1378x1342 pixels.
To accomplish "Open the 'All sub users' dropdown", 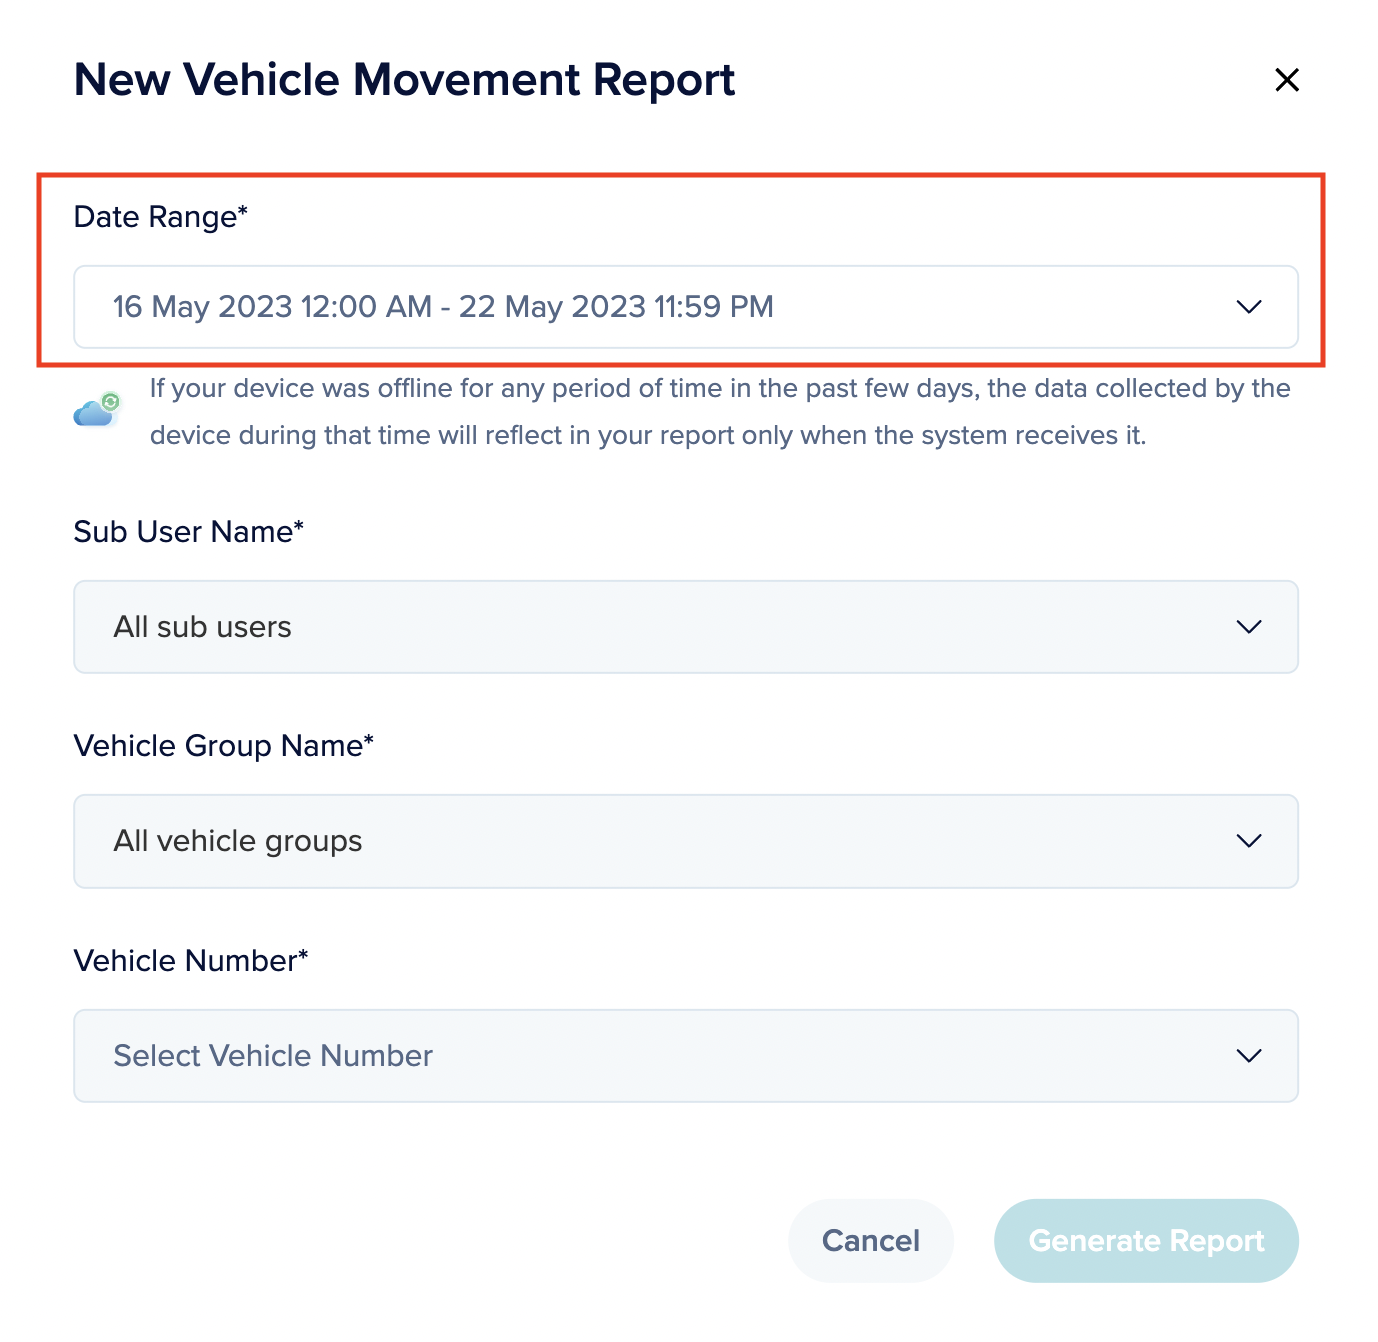I will [x=685, y=627].
